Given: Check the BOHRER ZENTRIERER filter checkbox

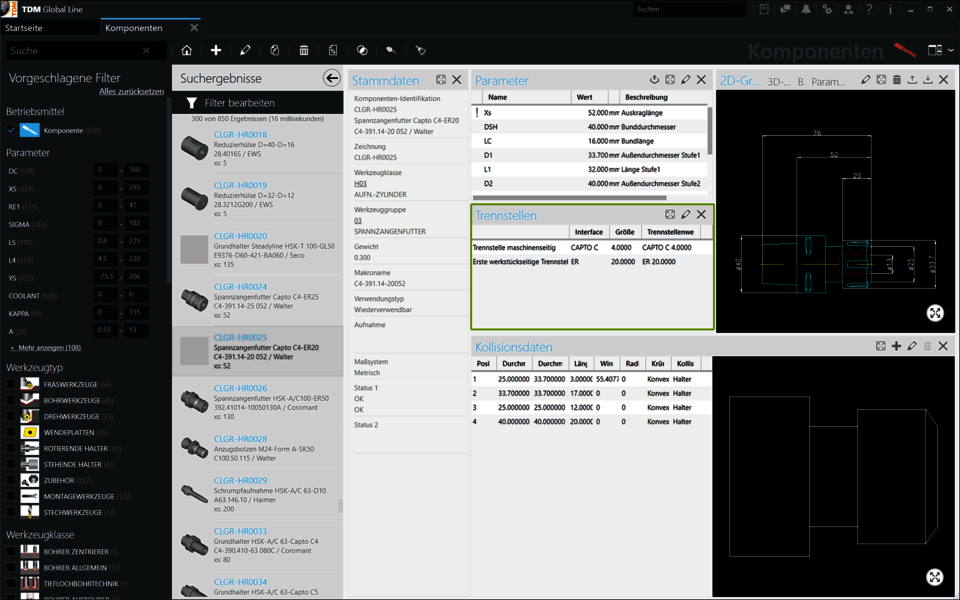Looking at the screenshot, I should click(11, 551).
